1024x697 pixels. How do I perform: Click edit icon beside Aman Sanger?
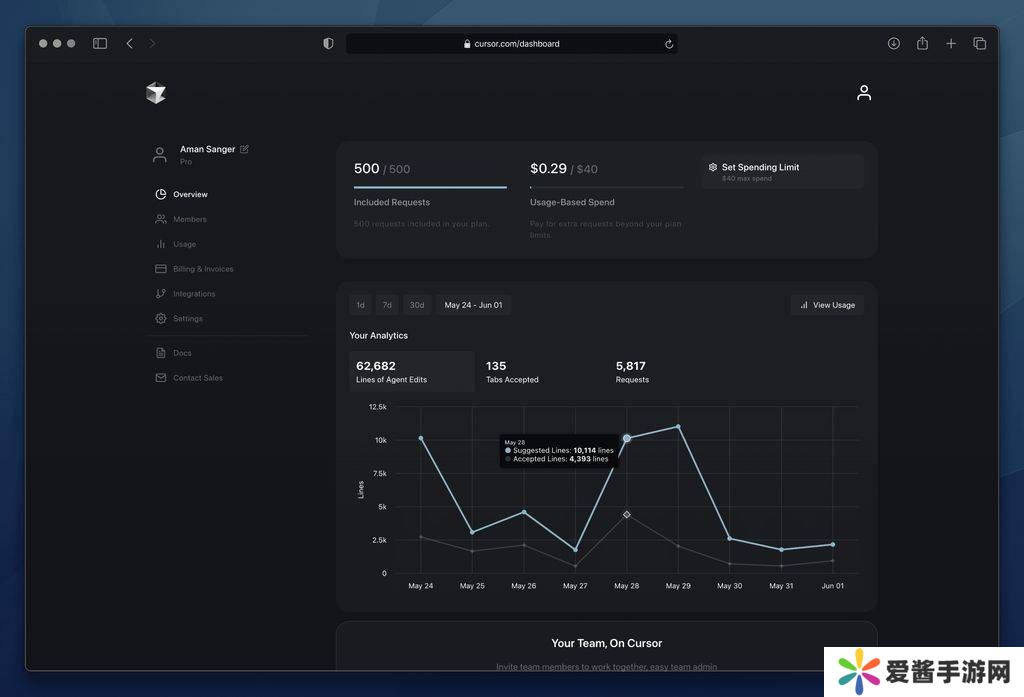245,149
